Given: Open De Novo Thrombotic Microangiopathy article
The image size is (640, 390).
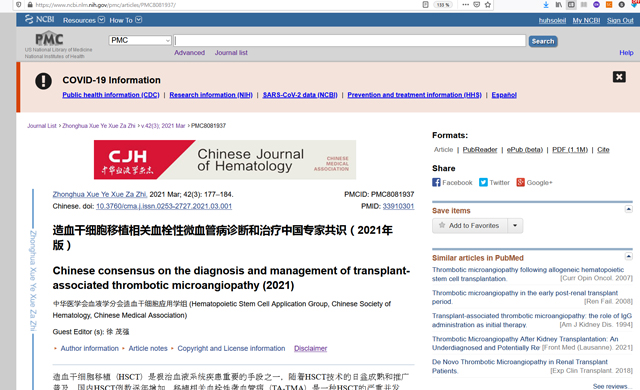Looking at the screenshot, I should (520, 366).
